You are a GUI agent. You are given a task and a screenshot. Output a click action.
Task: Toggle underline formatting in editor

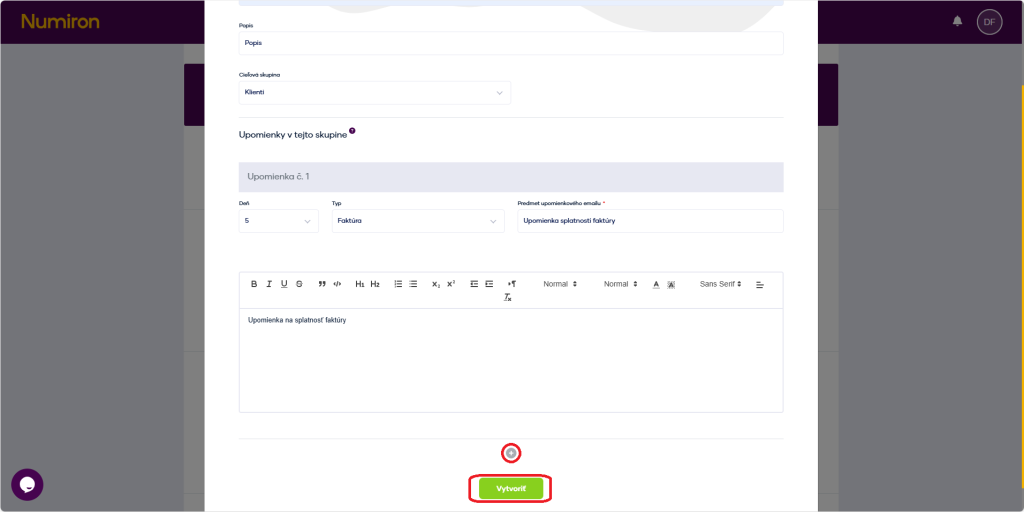click(284, 284)
